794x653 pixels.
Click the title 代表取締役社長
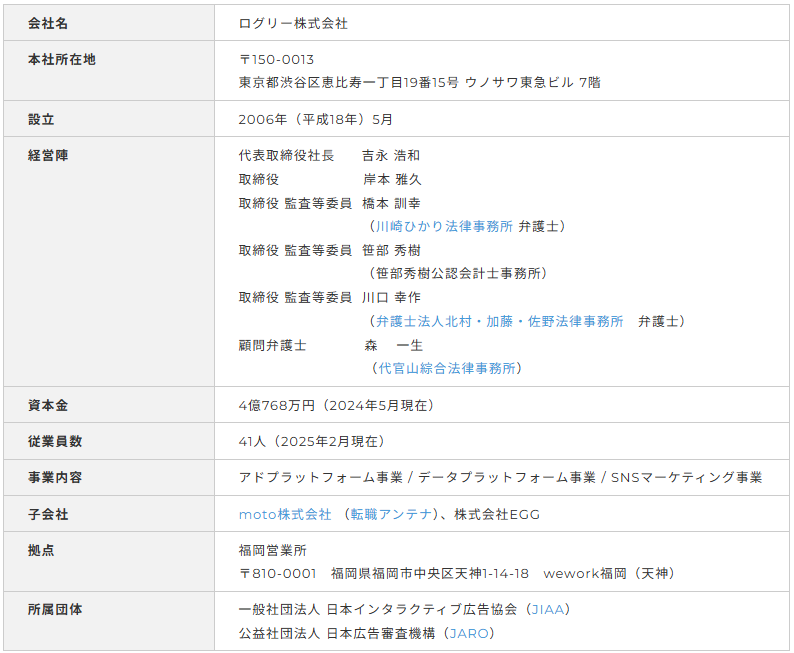286,155
